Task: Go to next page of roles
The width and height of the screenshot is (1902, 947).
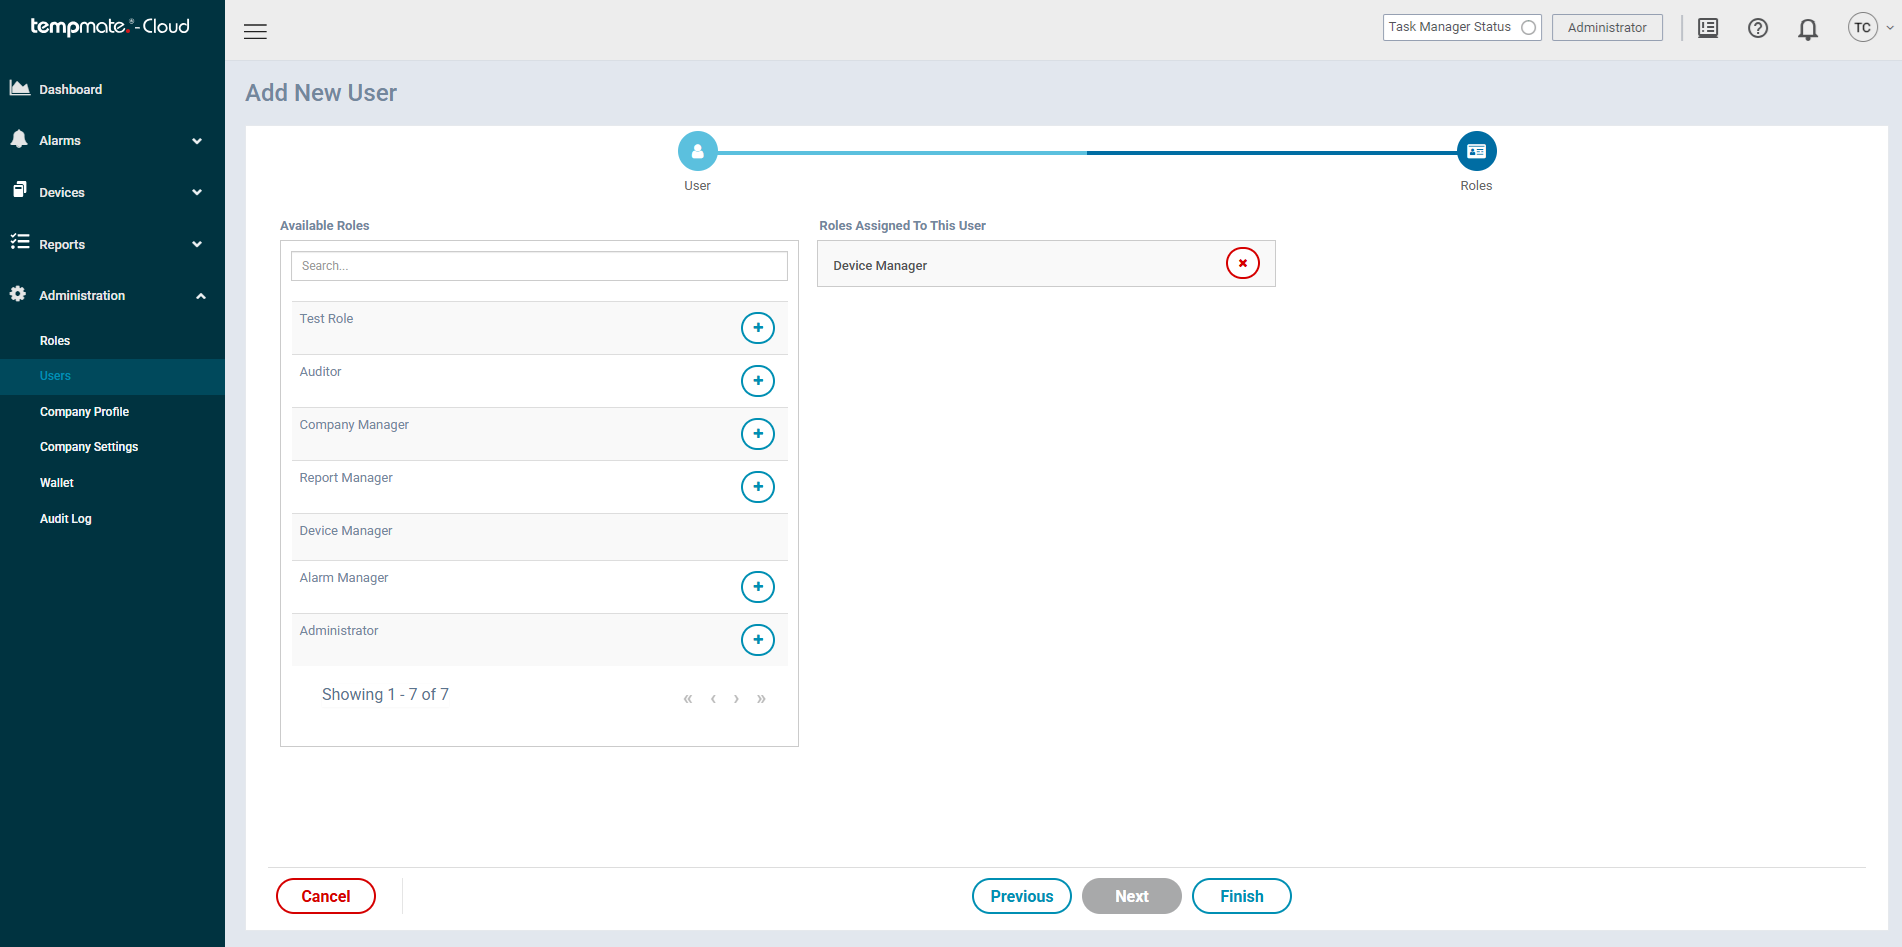Action: (x=736, y=699)
